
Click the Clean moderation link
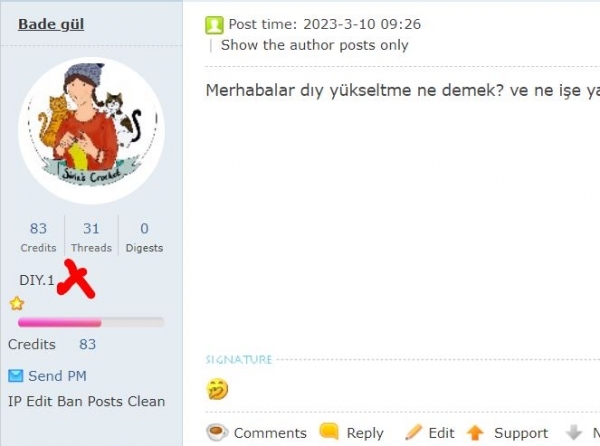pos(146,402)
